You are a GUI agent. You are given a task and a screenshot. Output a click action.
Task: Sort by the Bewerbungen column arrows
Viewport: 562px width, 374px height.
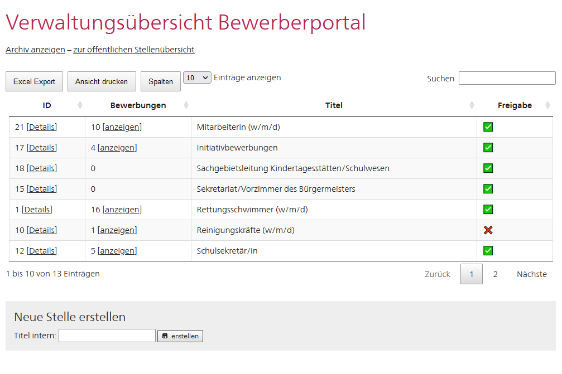click(186, 105)
